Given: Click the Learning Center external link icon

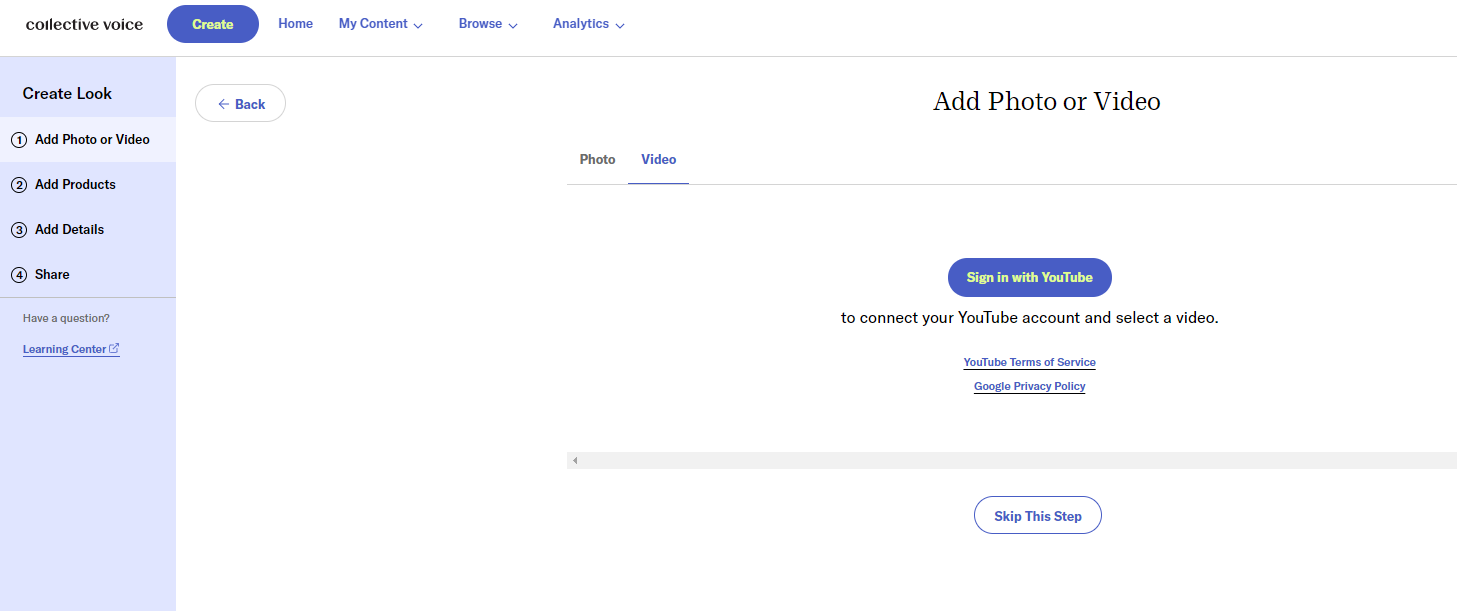Looking at the screenshot, I should click(114, 349).
